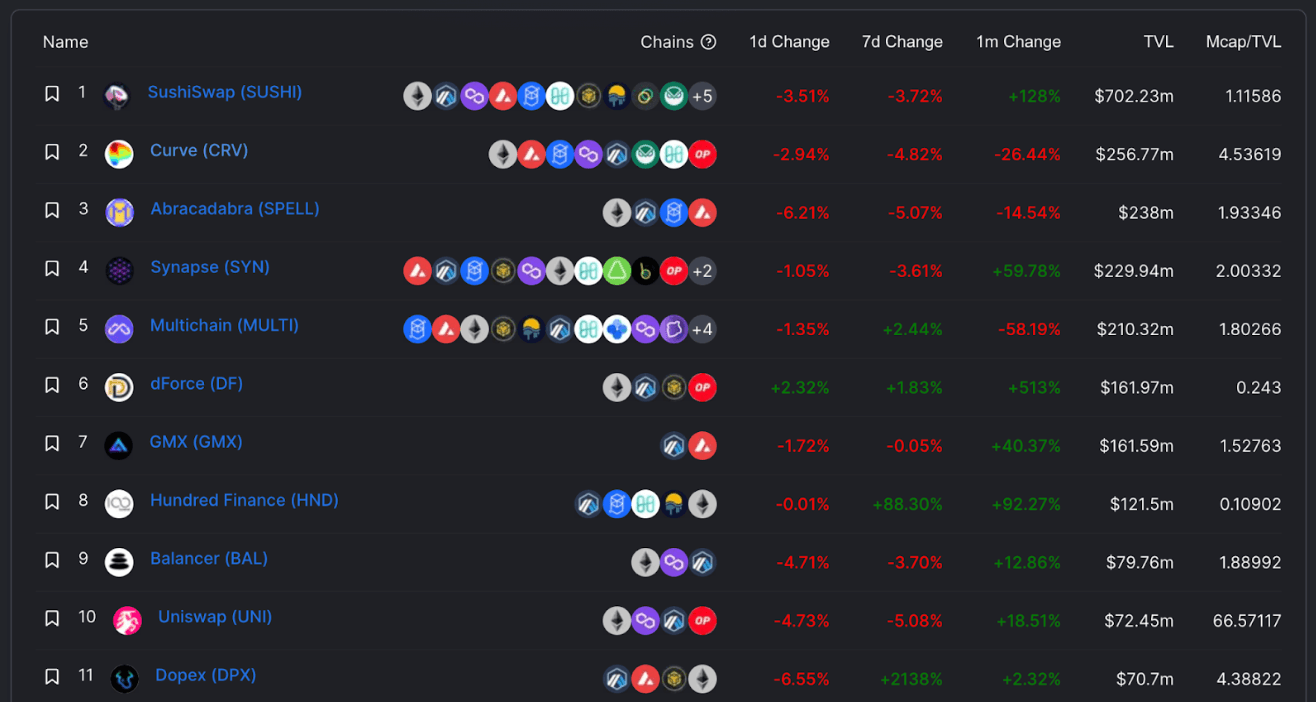
Task: Click the Optimism chain icon in Curve row
Action: [703, 154]
